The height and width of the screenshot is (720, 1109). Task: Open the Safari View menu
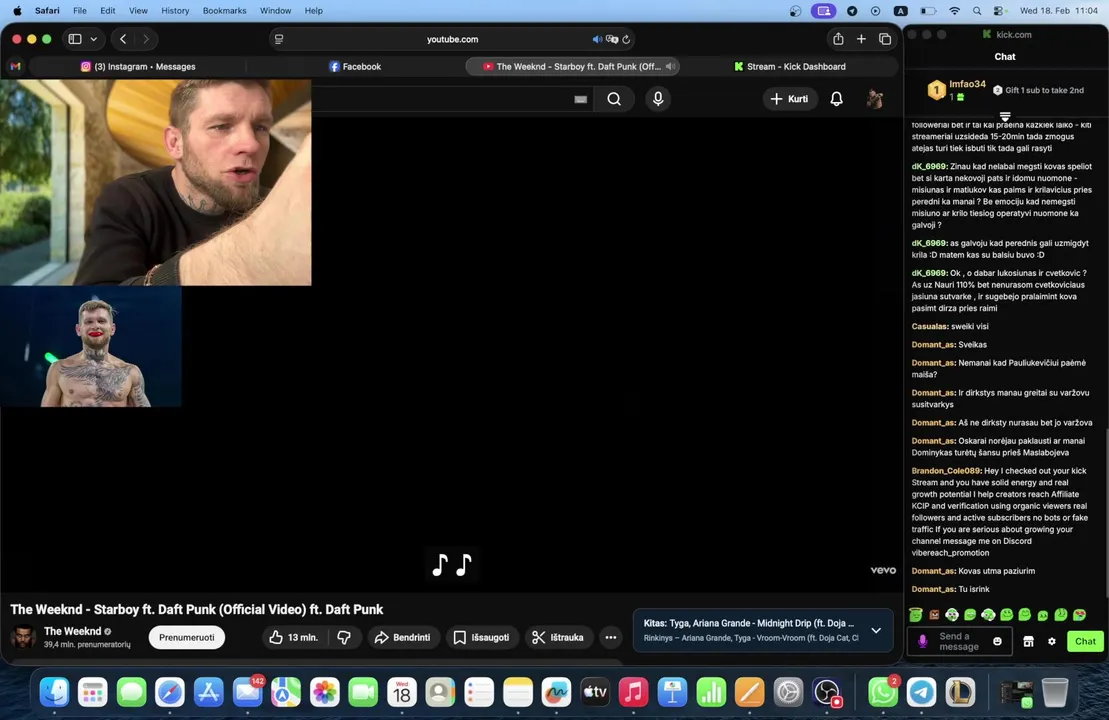[x=138, y=11]
